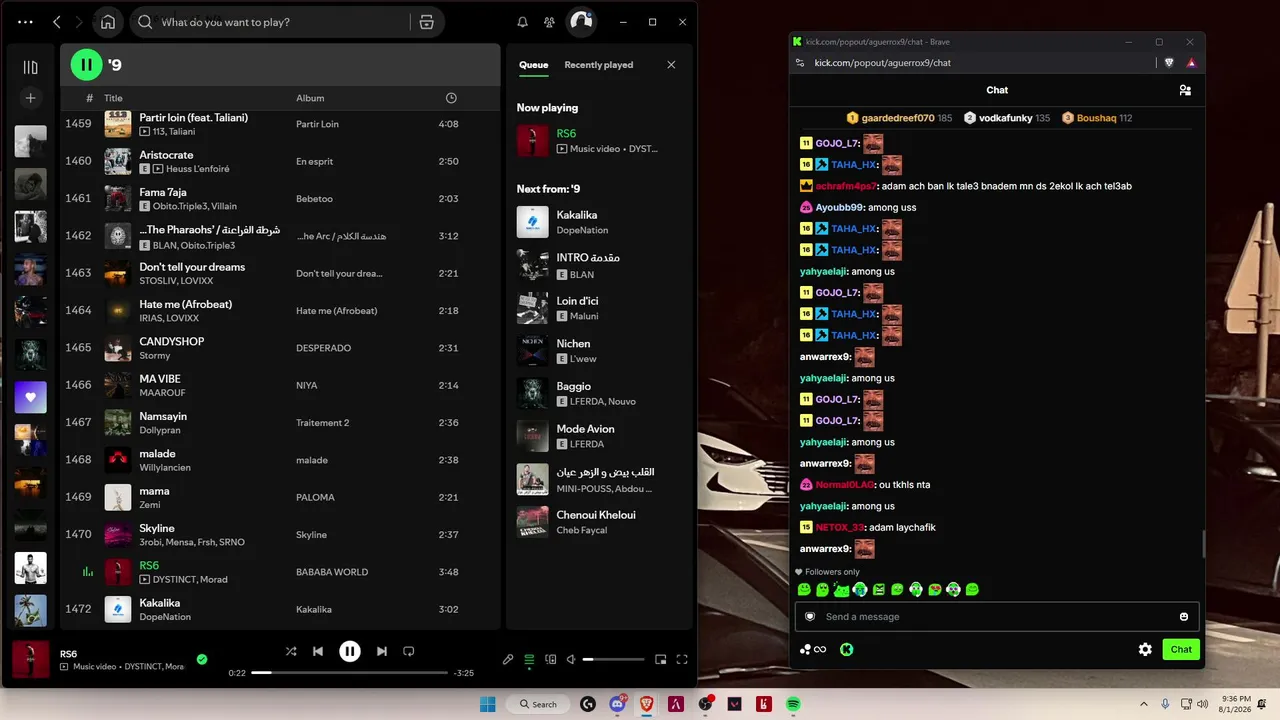This screenshot has height=720, width=1280.
Task: Open the DESPERADO album link
Action: pyautogui.click(x=323, y=348)
